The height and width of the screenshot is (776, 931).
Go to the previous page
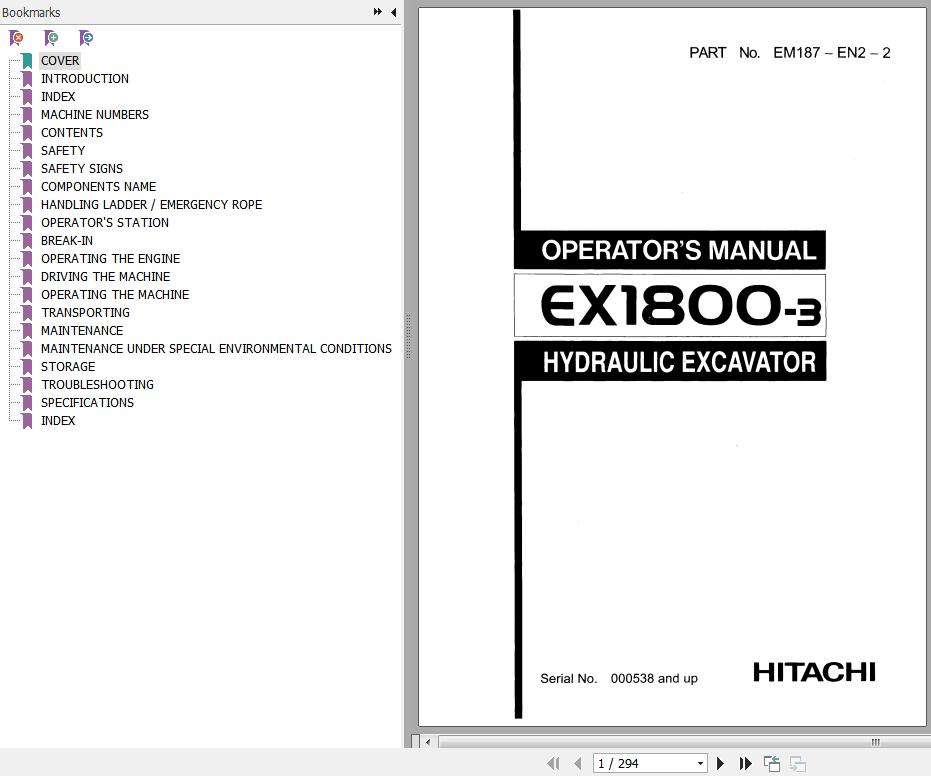click(578, 763)
